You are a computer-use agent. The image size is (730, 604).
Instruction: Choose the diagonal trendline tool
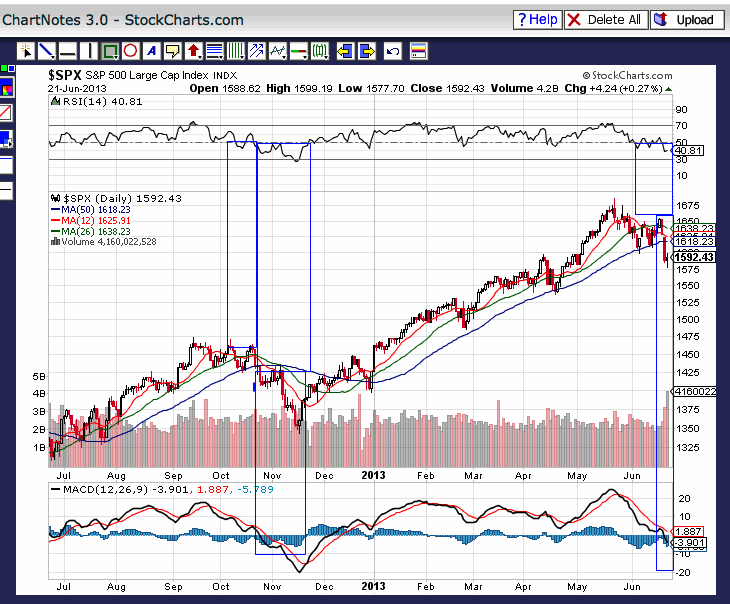(x=47, y=51)
